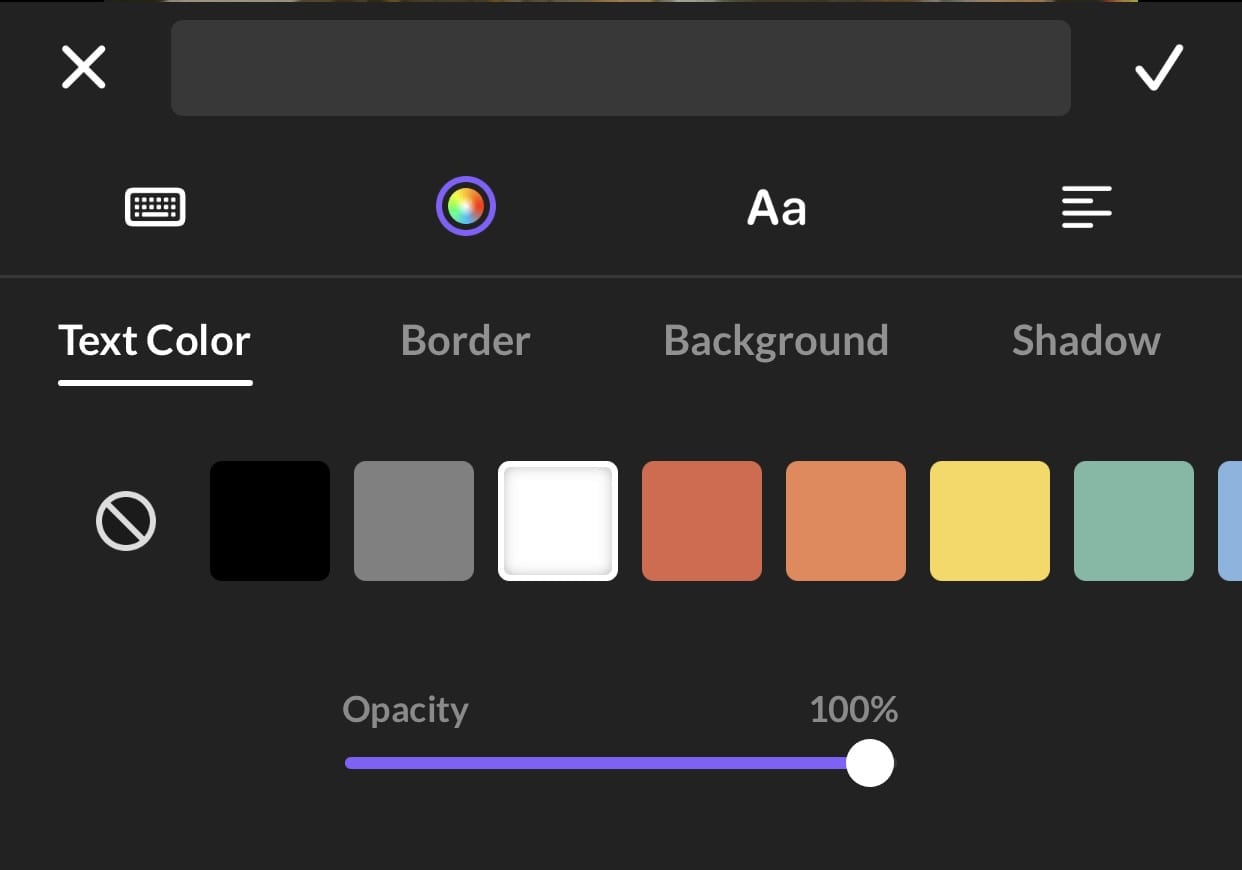This screenshot has width=1242, height=870.
Task: Select the yellow color swatch
Action: pos(990,521)
